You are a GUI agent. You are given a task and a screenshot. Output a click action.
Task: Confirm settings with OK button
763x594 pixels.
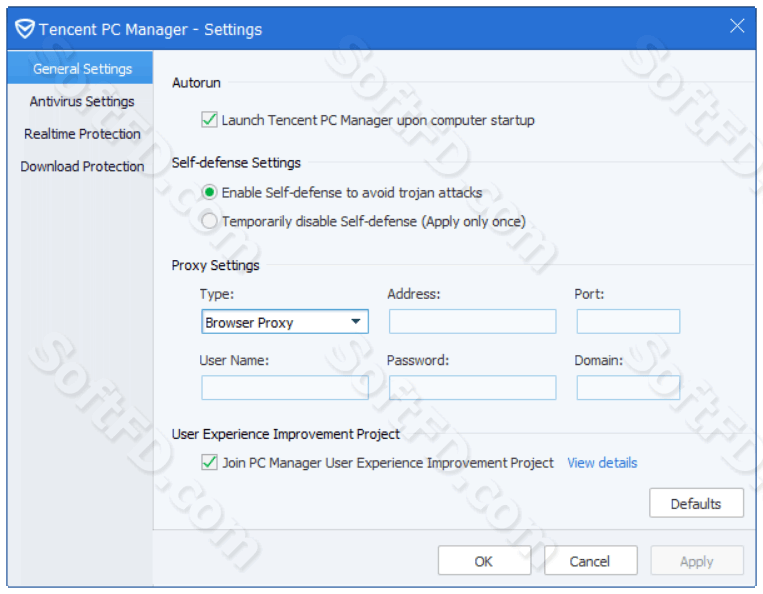484,561
